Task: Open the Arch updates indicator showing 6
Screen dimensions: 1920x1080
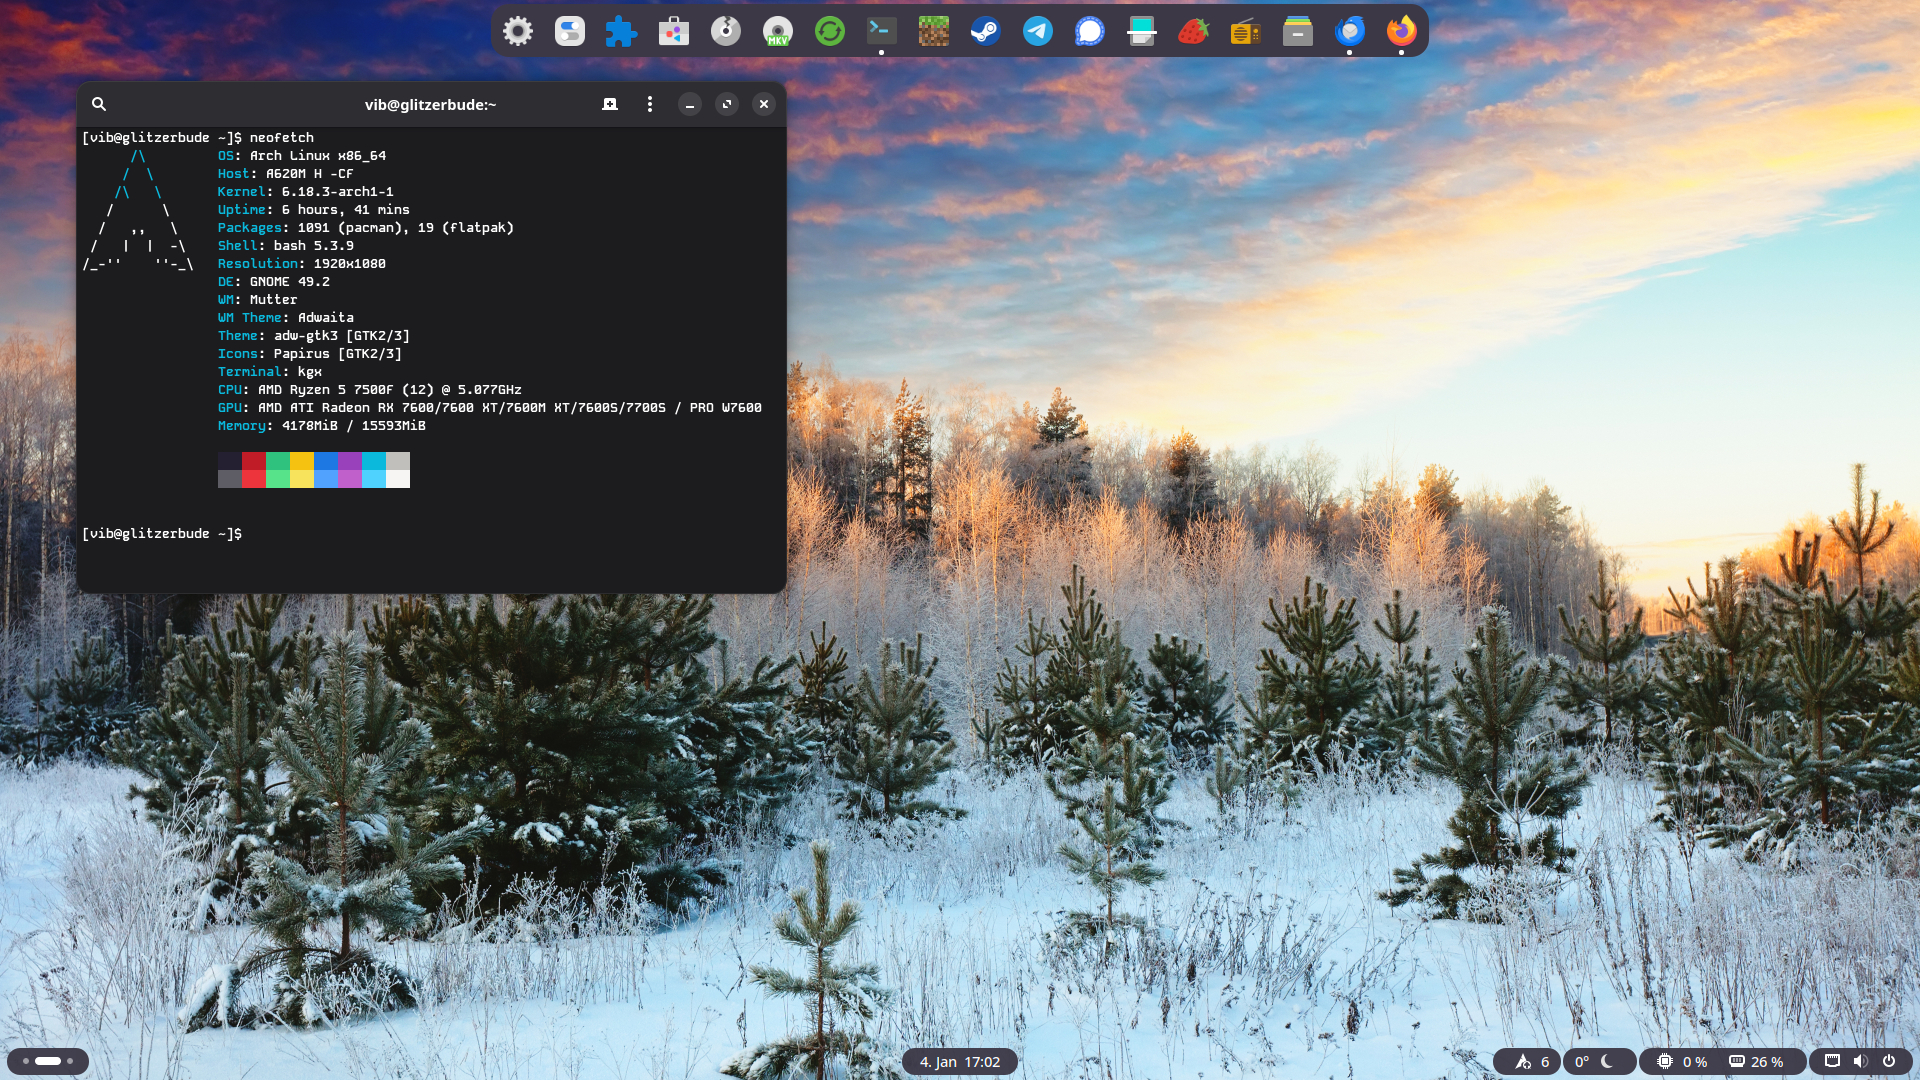Action: coord(1531,1062)
